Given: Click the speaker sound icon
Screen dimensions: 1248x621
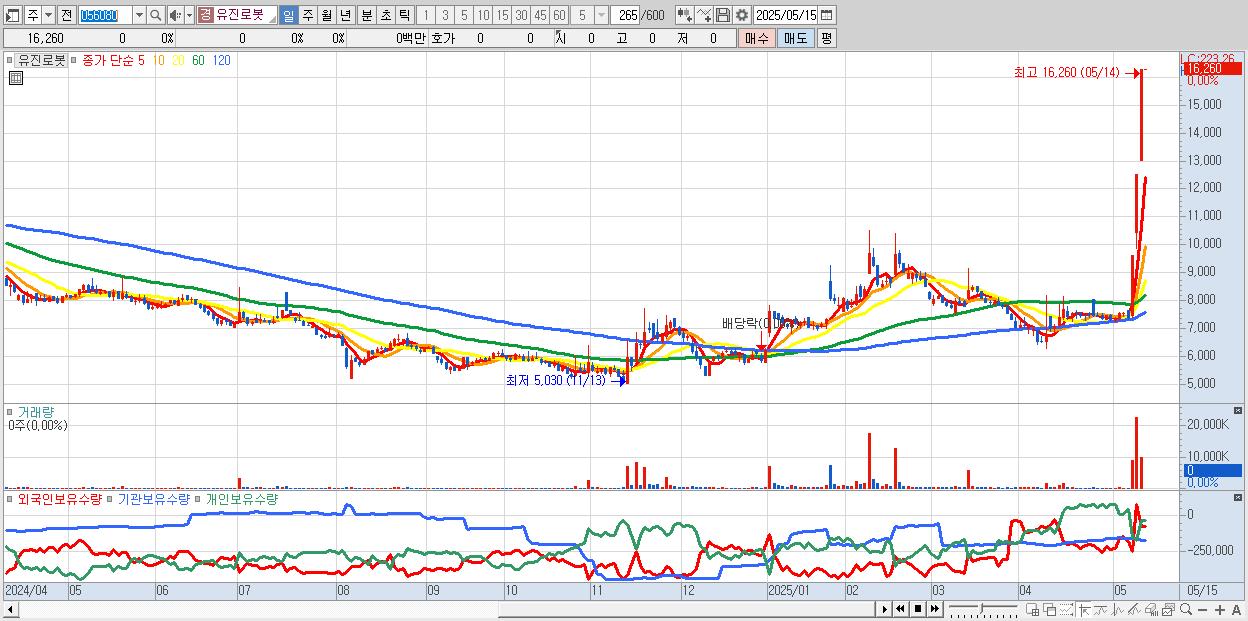Looking at the screenshot, I should (x=176, y=15).
